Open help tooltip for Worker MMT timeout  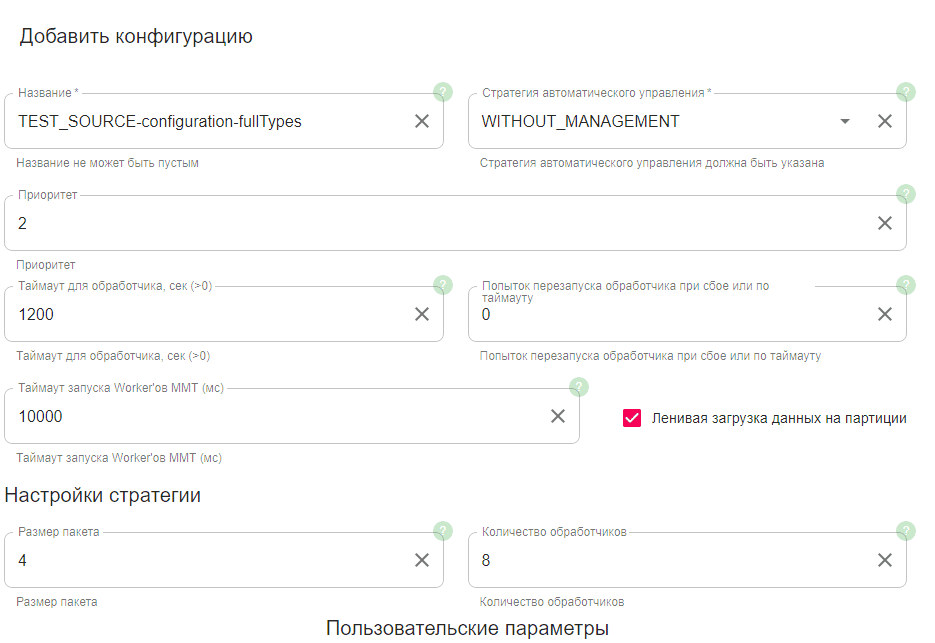(579, 387)
